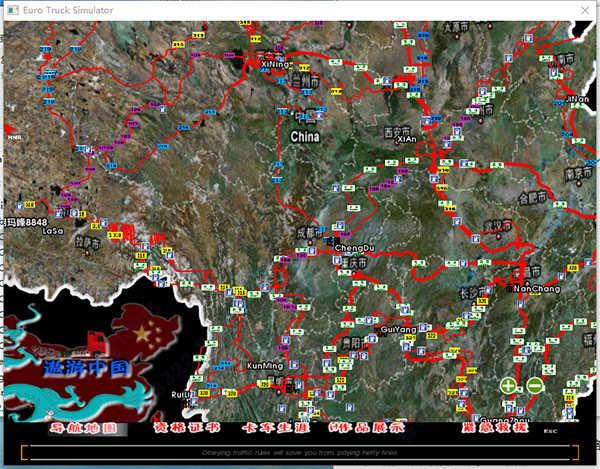Click the LaSa city marker
The height and width of the screenshot is (469, 600).
(52, 230)
